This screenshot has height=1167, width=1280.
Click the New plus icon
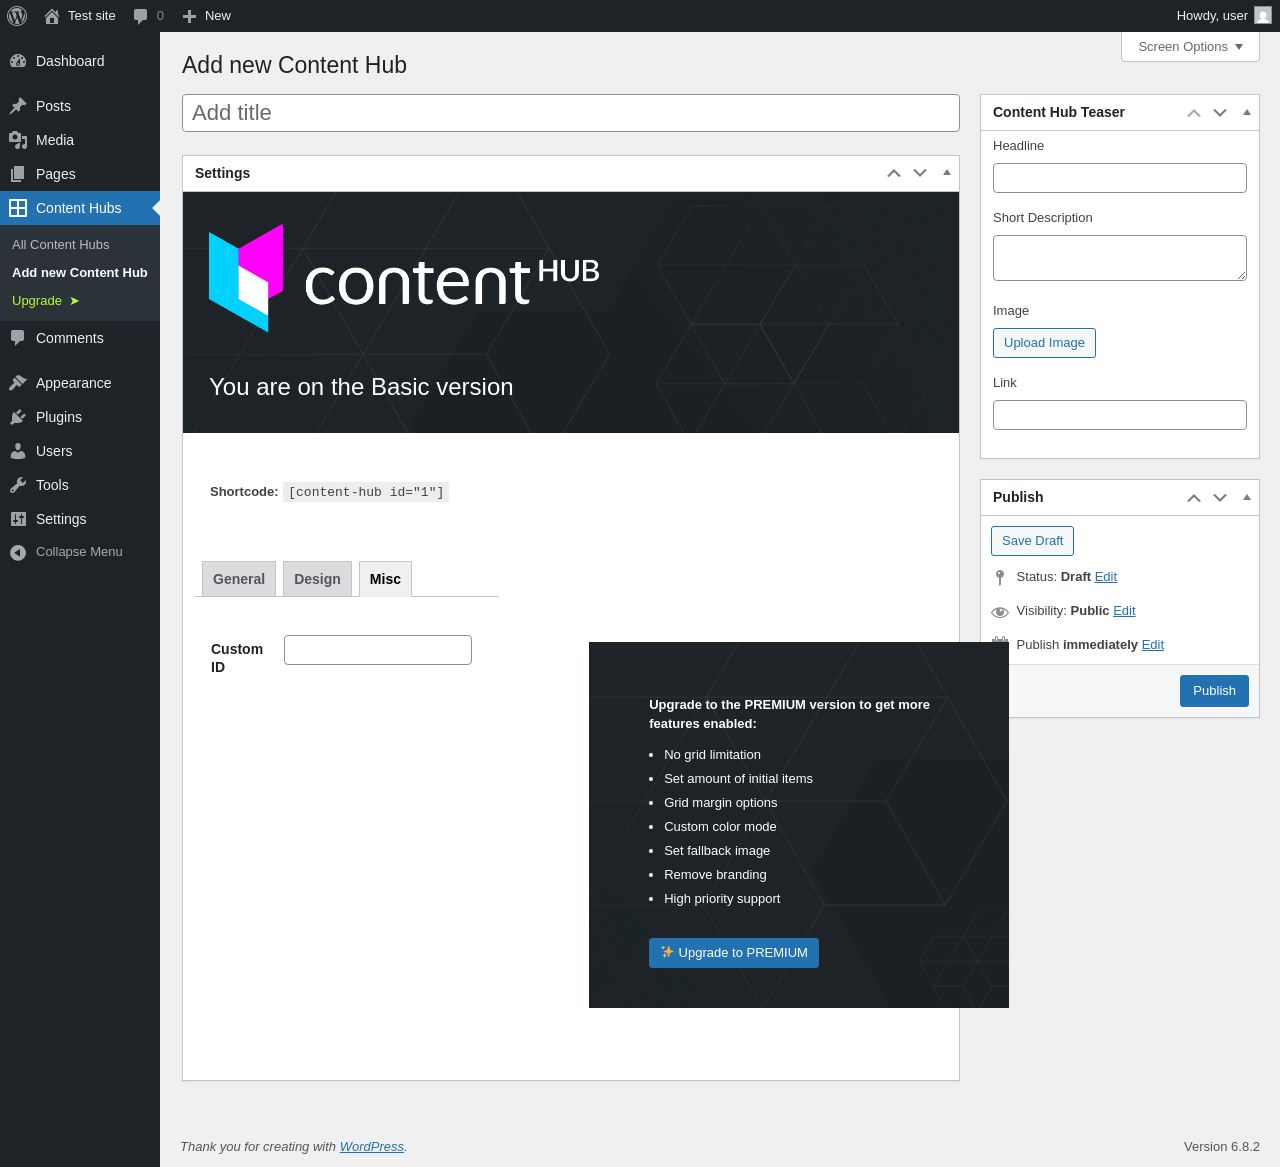coord(189,16)
